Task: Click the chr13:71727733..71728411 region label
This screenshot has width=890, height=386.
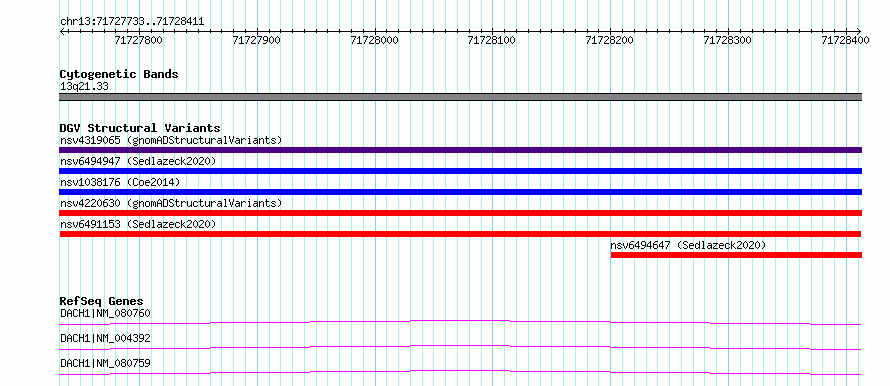Action: pos(132,22)
